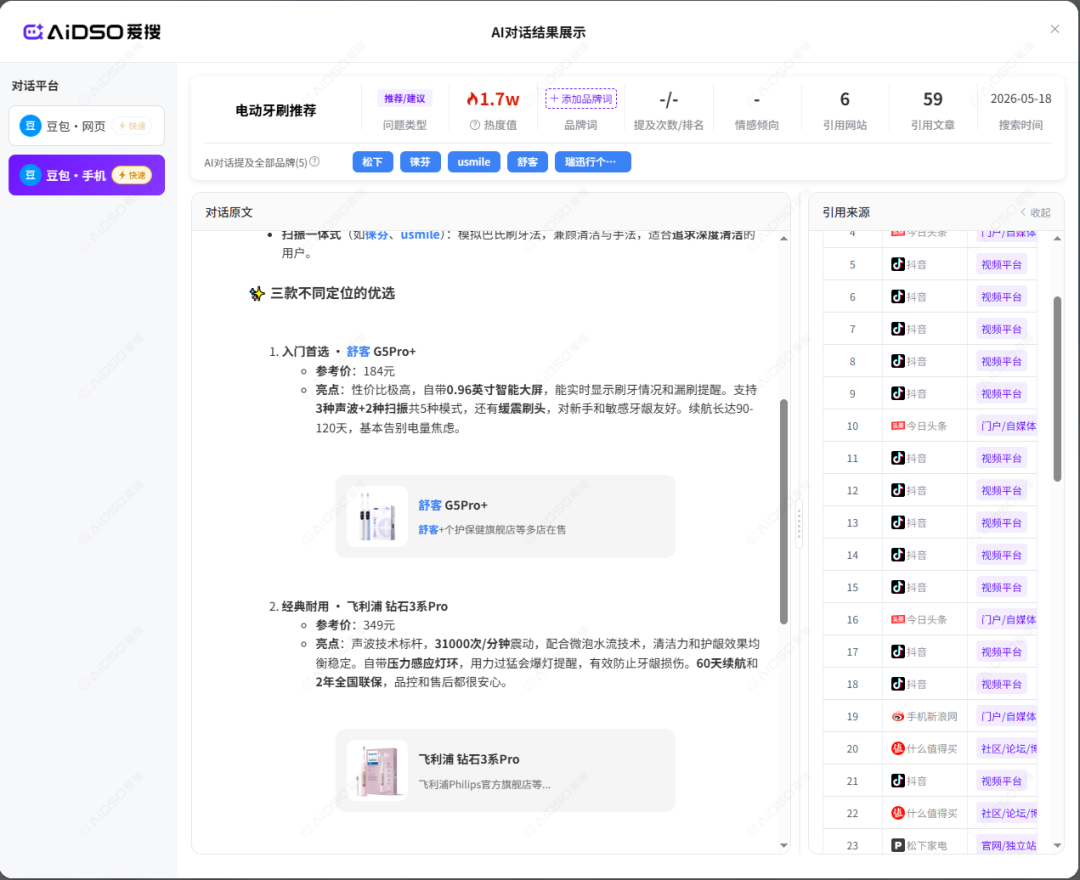1080x880 pixels.
Task: Click 什么值得买 icon in row 20
Action: tap(897, 748)
